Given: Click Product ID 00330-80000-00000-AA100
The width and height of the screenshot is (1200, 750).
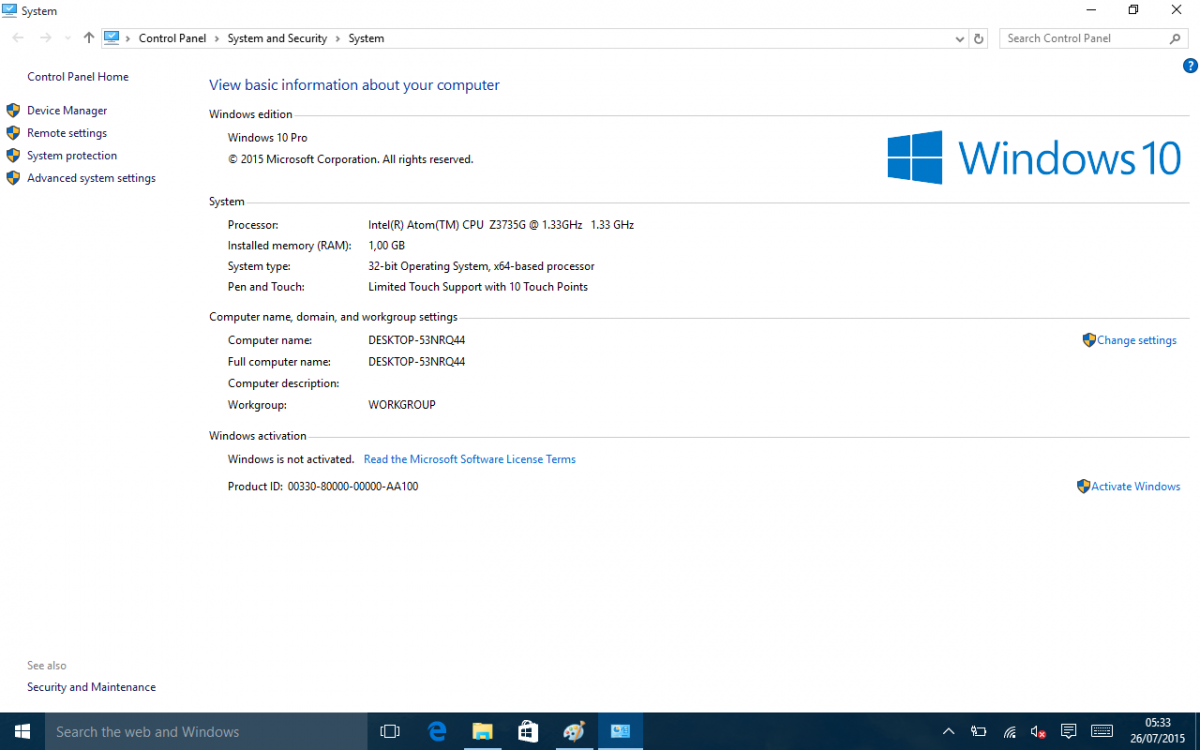Looking at the screenshot, I should (x=323, y=486).
